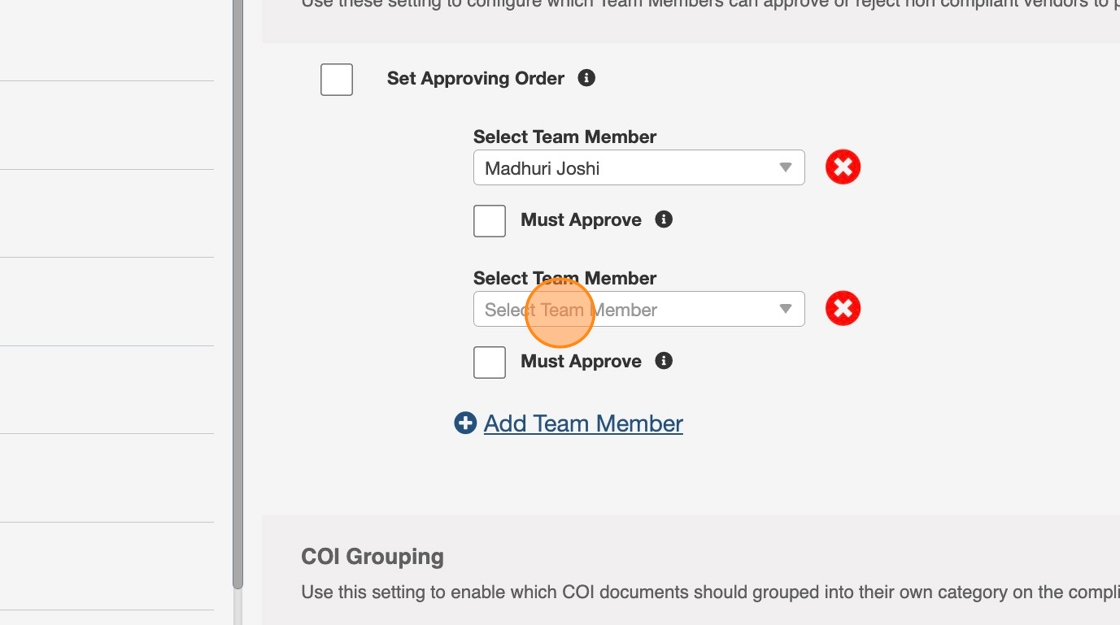Click Must Approve label below Madhuri Joshi

pos(581,220)
